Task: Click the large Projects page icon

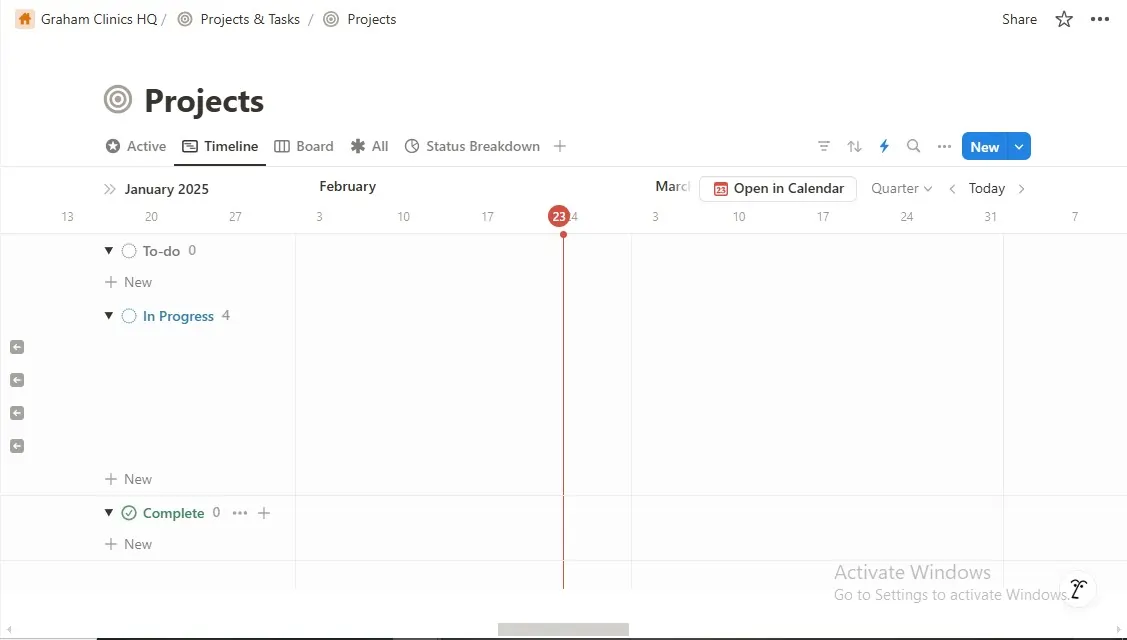Action: [118, 99]
